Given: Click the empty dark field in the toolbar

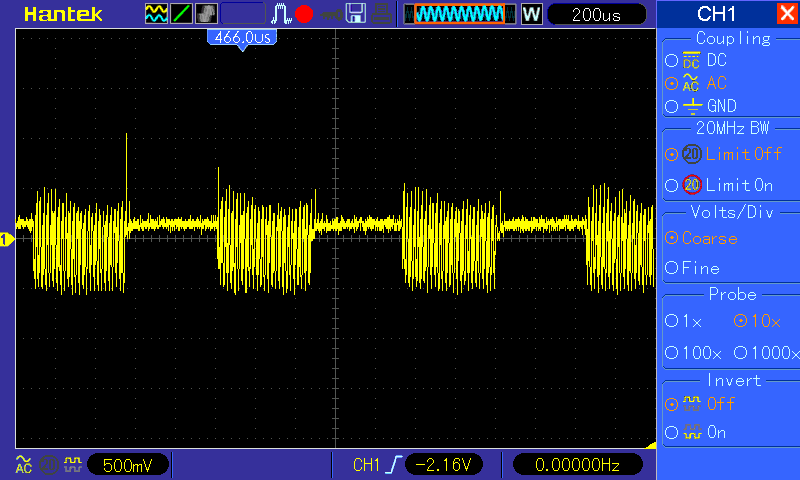Looking at the screenshot, I should click(x=243, y=14).
